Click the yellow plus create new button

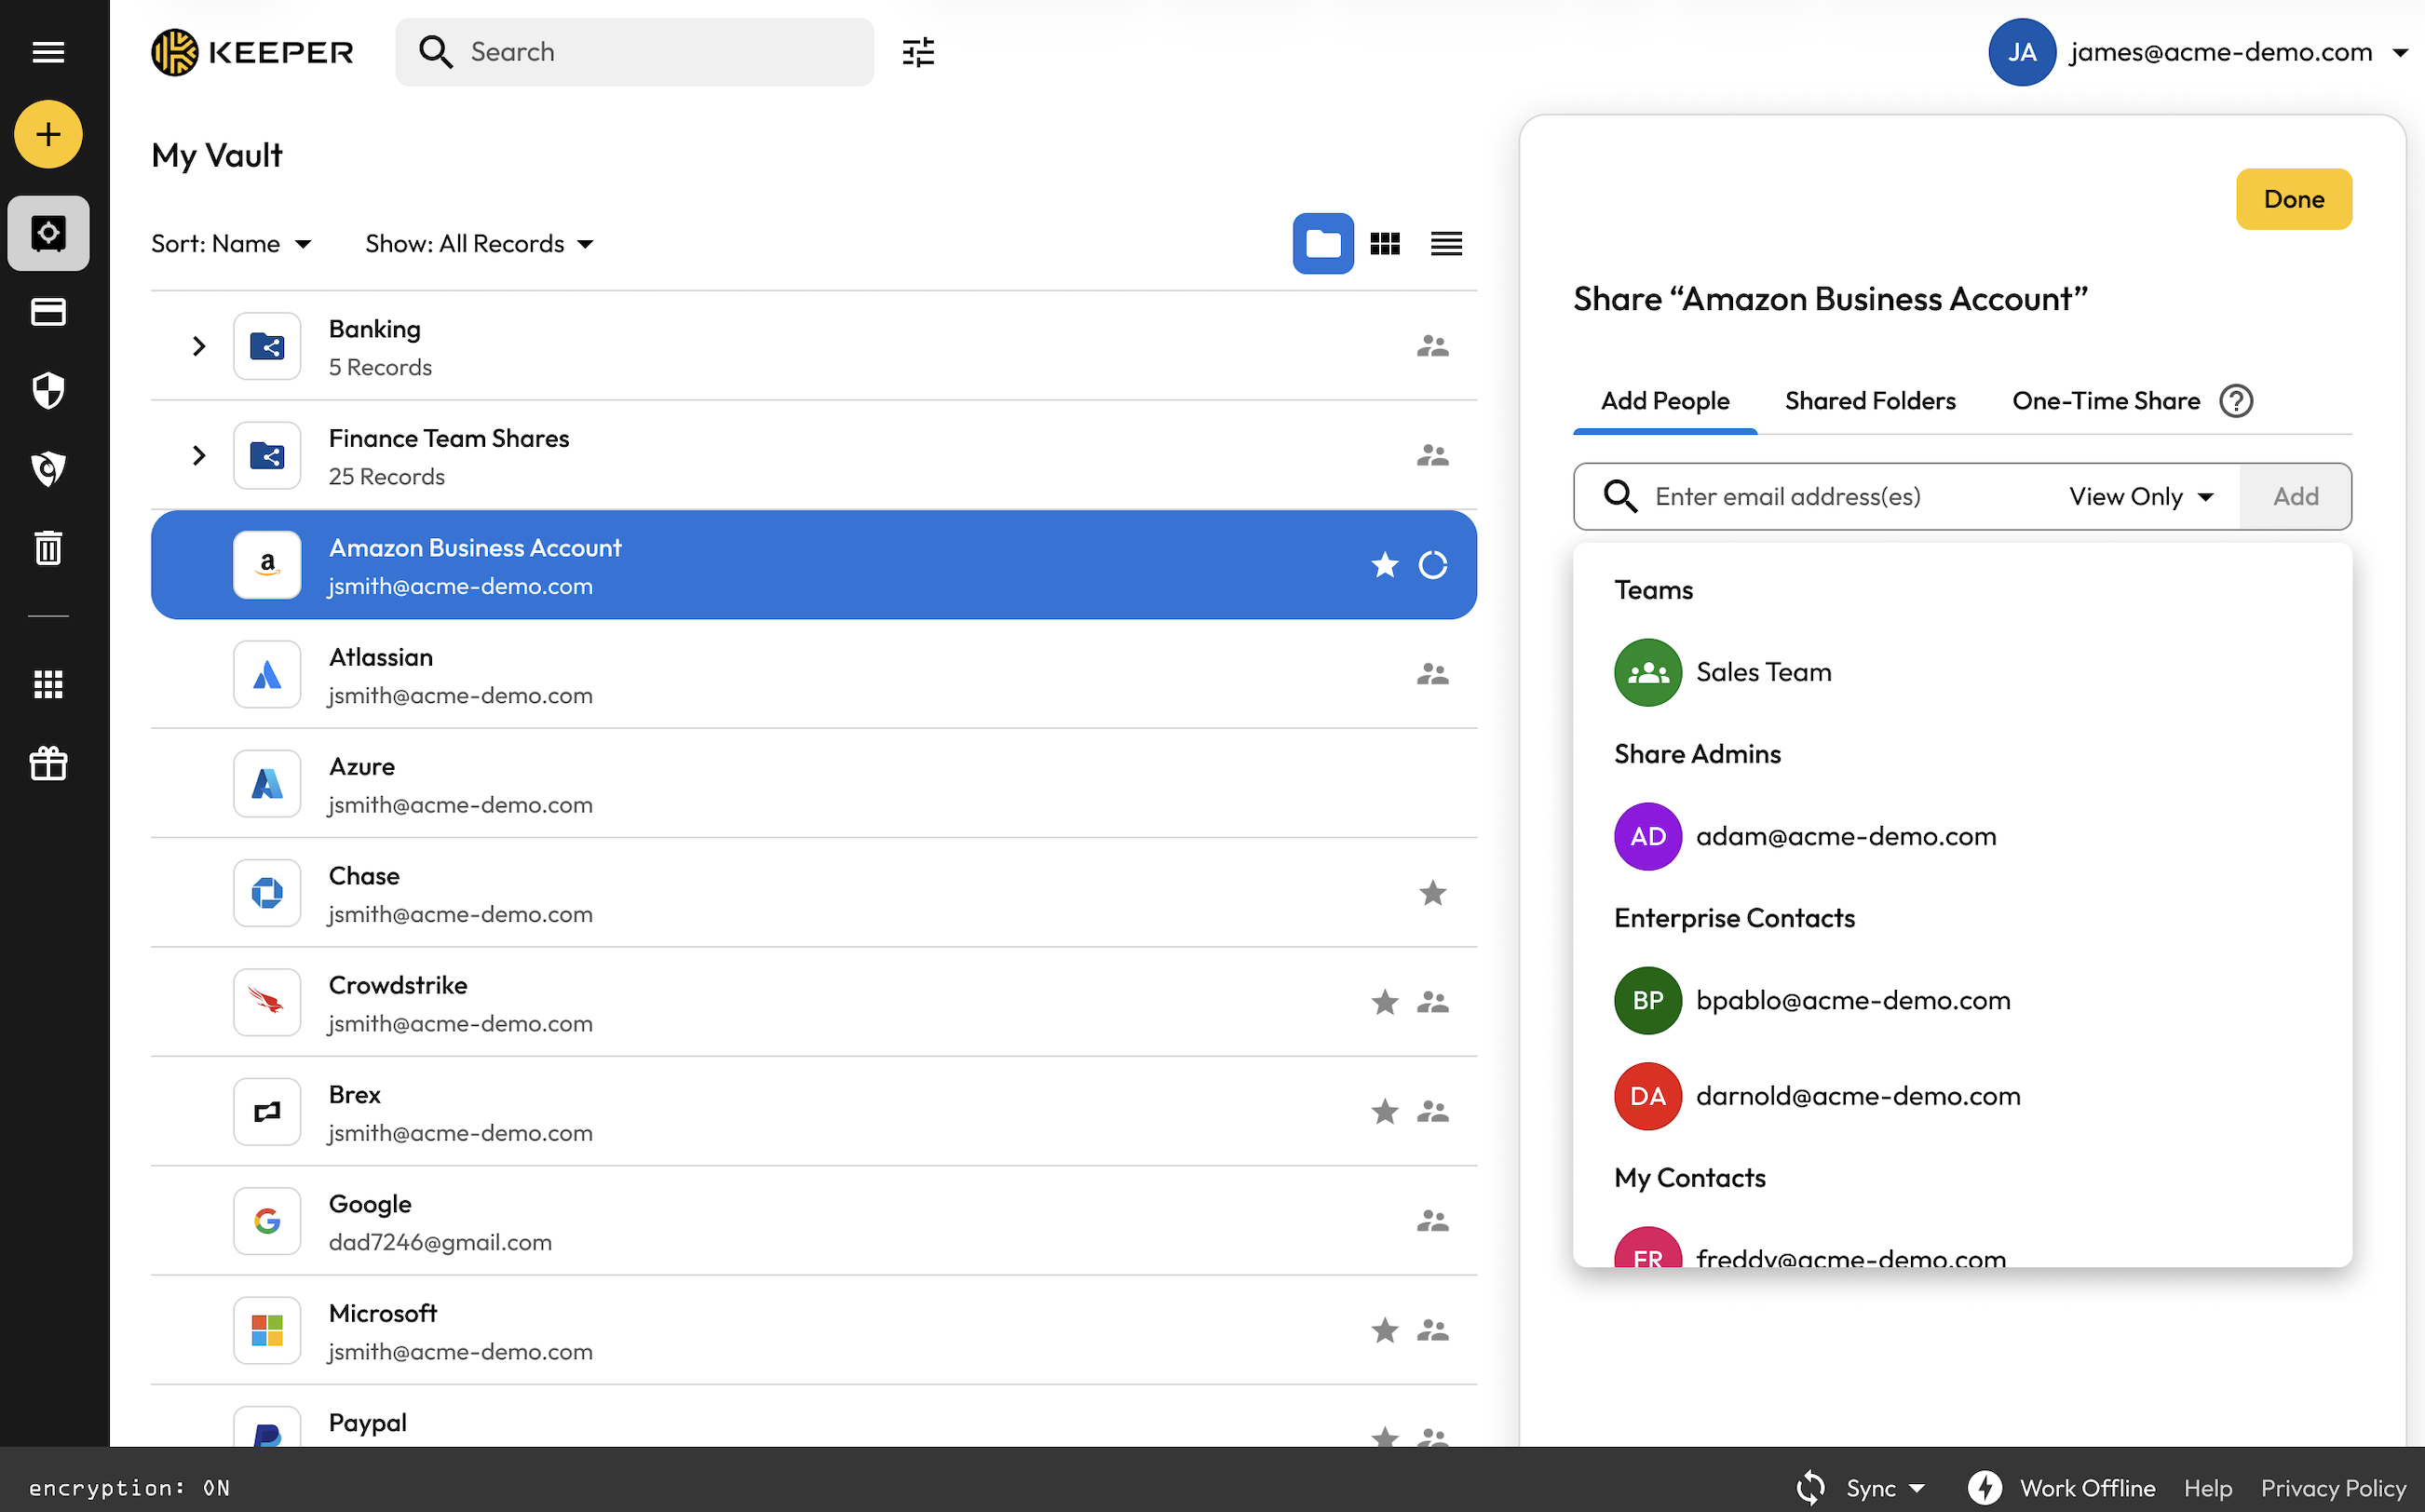(48, 134)
